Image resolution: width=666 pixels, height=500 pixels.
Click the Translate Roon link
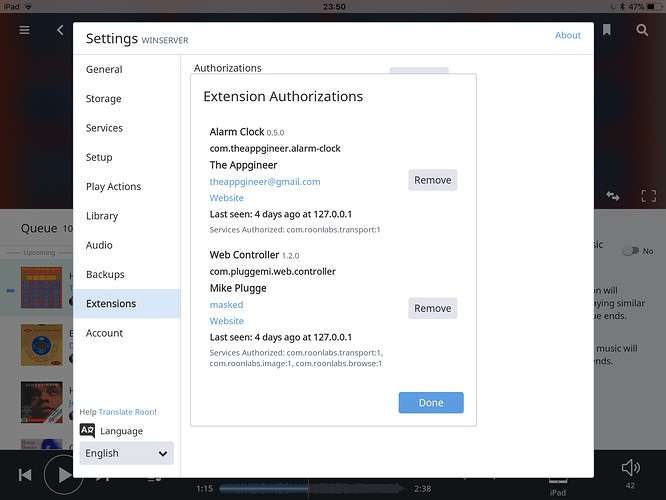(127, 412)
